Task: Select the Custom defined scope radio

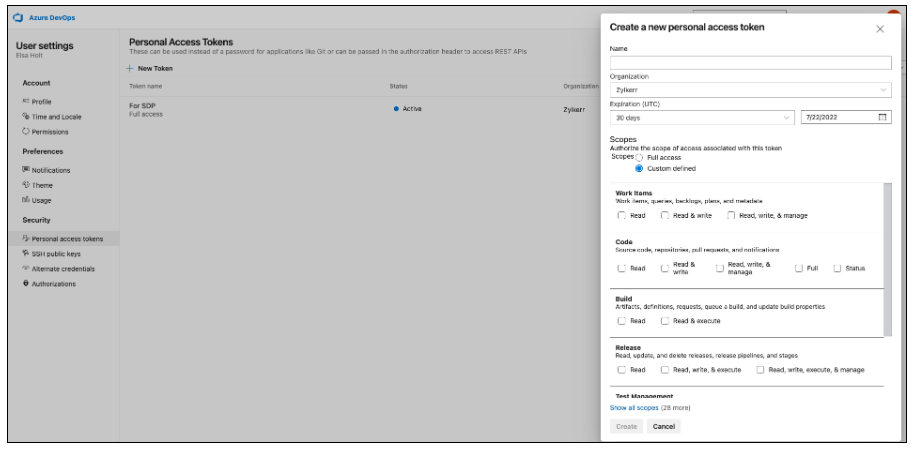Action: pyautogui.click(x=639, y=168)
